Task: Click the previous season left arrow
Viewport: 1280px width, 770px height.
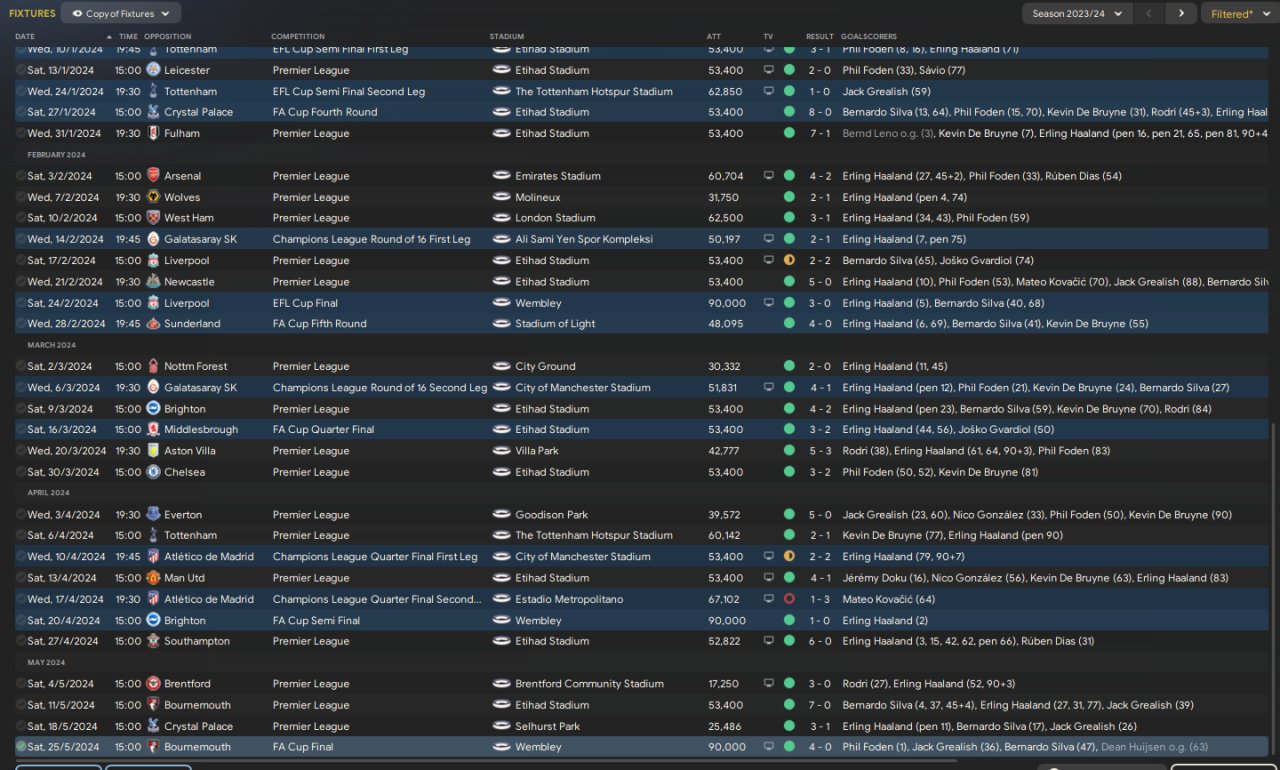Action: [x=1149, y=13]
